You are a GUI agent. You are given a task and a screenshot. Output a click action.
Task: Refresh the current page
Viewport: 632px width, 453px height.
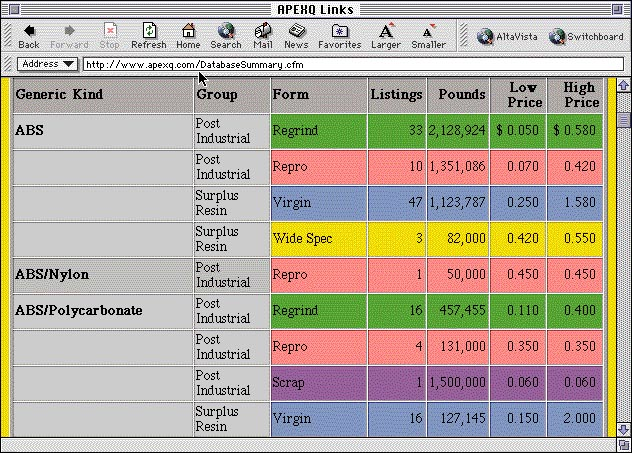click(149, 36)
